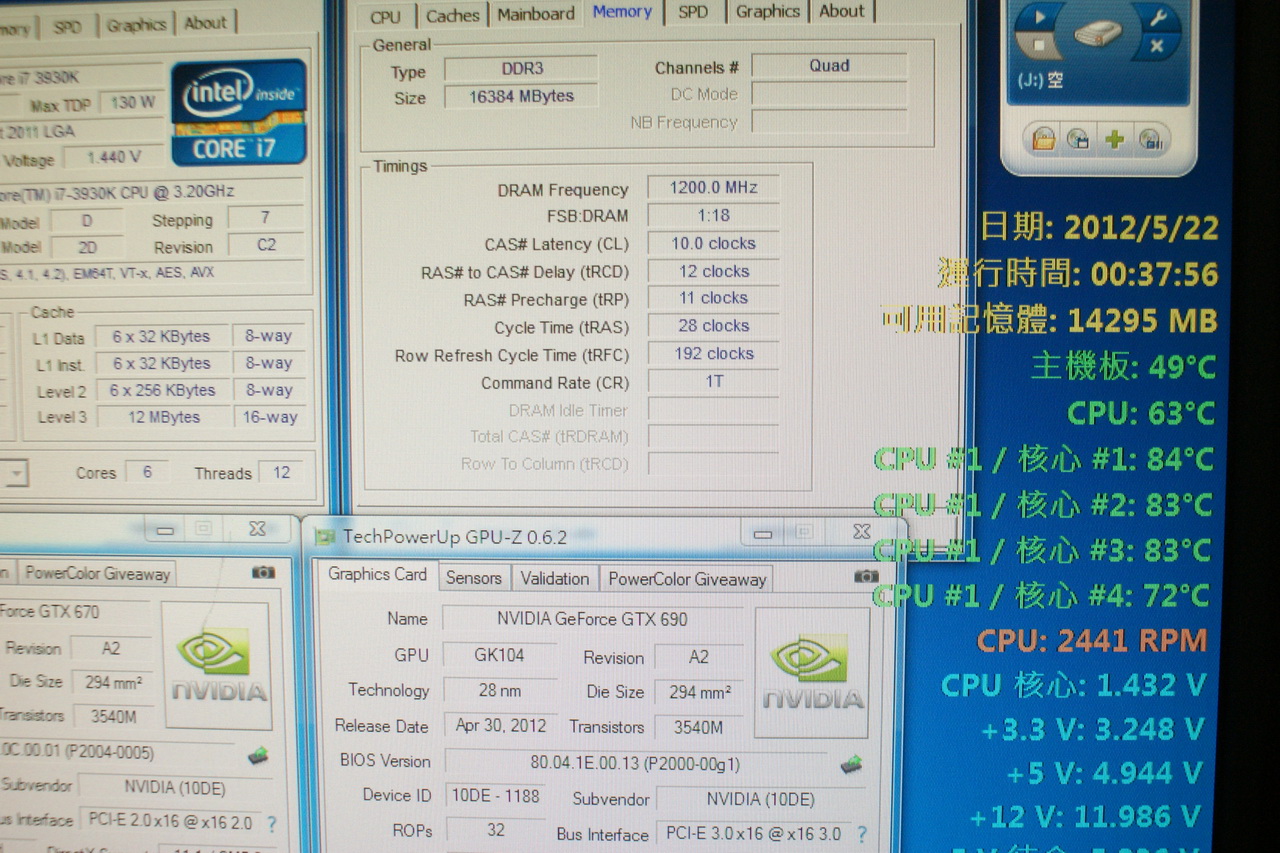Open the Graphics tab in left CPU-Z window
Viewport: 1280px width, 853px height.
(x=137, y=23)
